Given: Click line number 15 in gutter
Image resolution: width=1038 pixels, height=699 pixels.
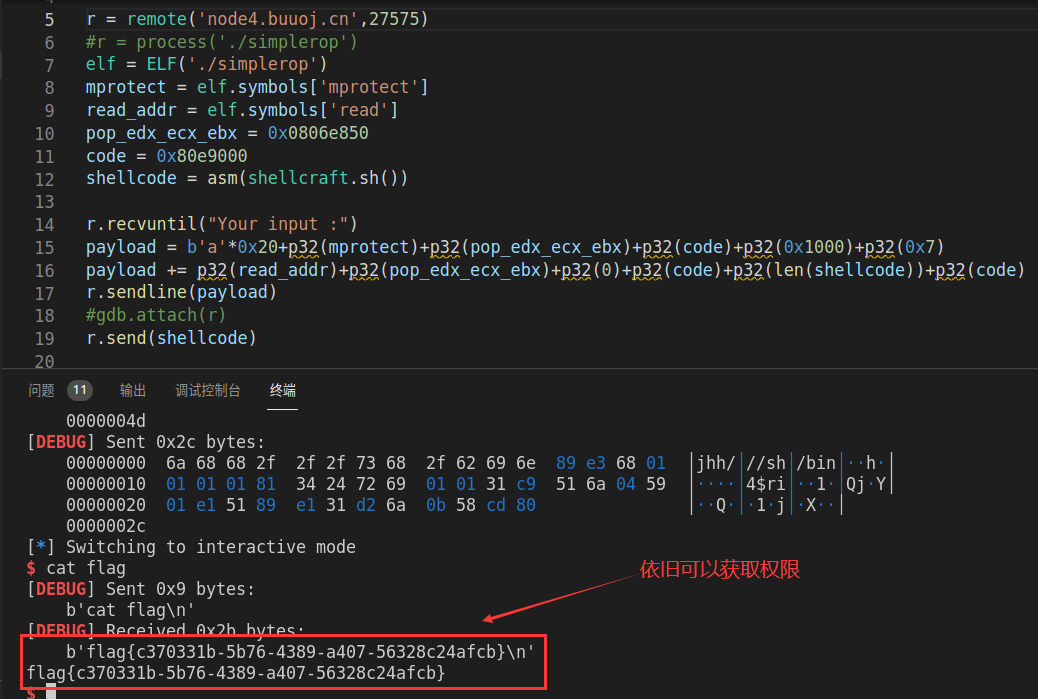Looking at the screenshot, I should pos(44,248).
